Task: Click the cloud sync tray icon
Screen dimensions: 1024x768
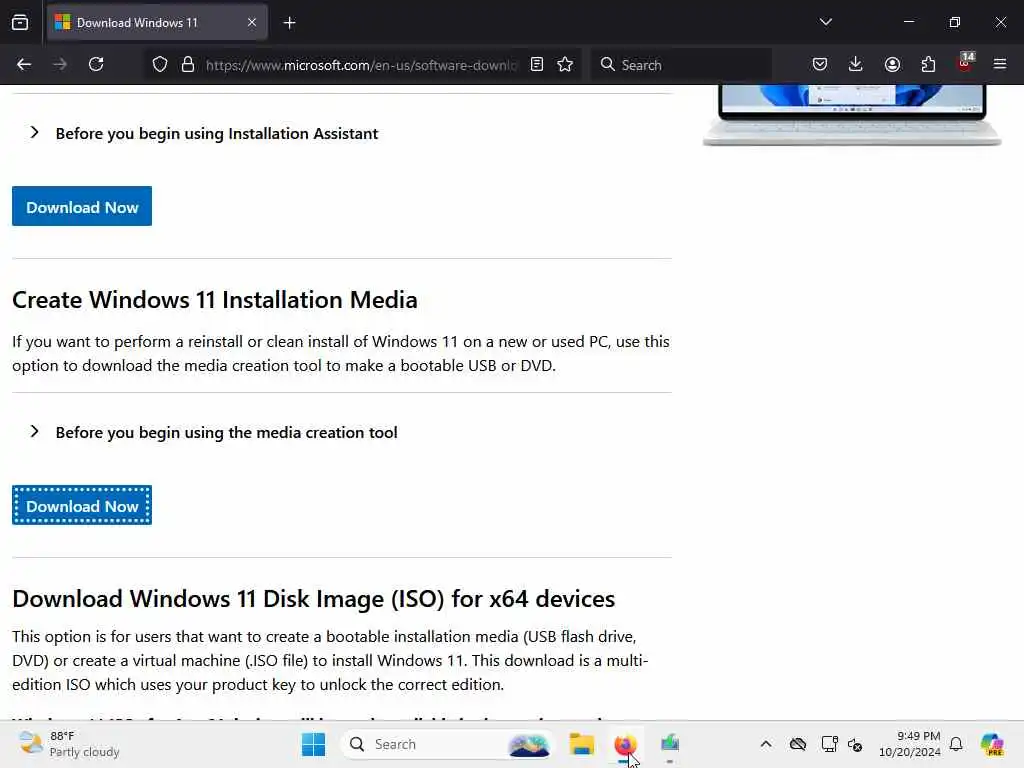Action: point(797,744)
